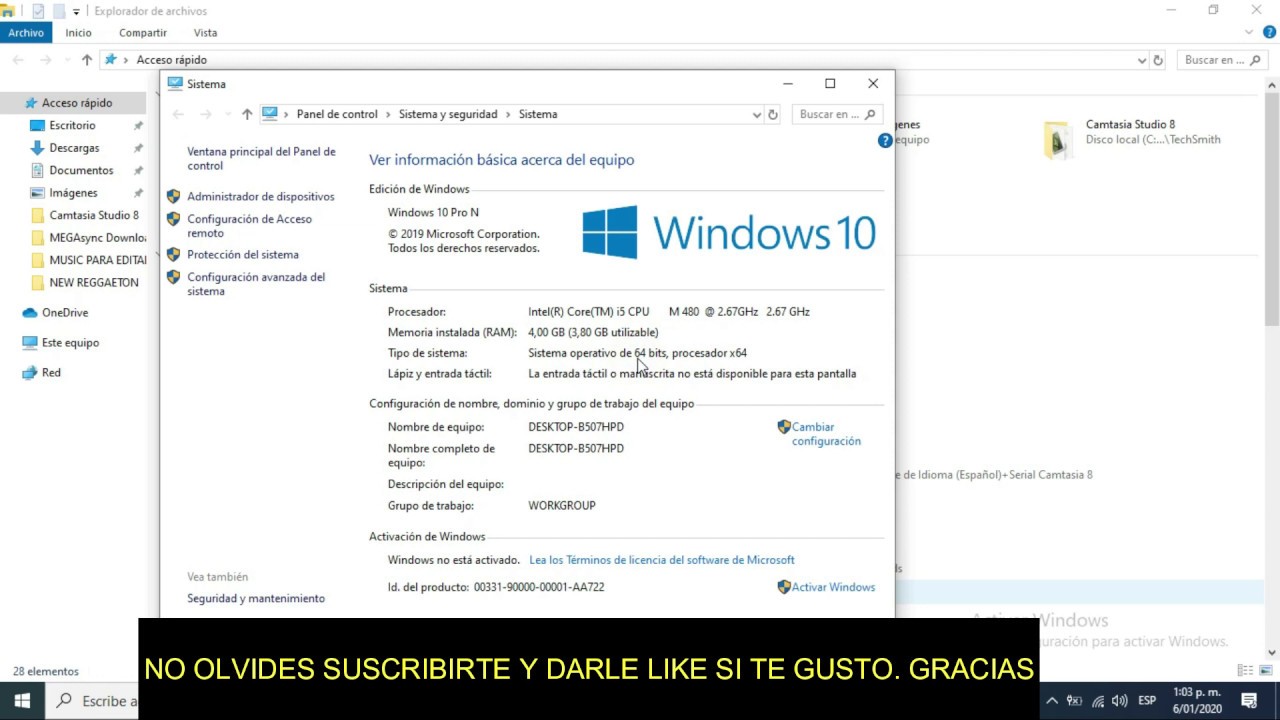Open Configuración avanzada del sistema
This screenshot has height=720, width=1280.
[256, 284]
